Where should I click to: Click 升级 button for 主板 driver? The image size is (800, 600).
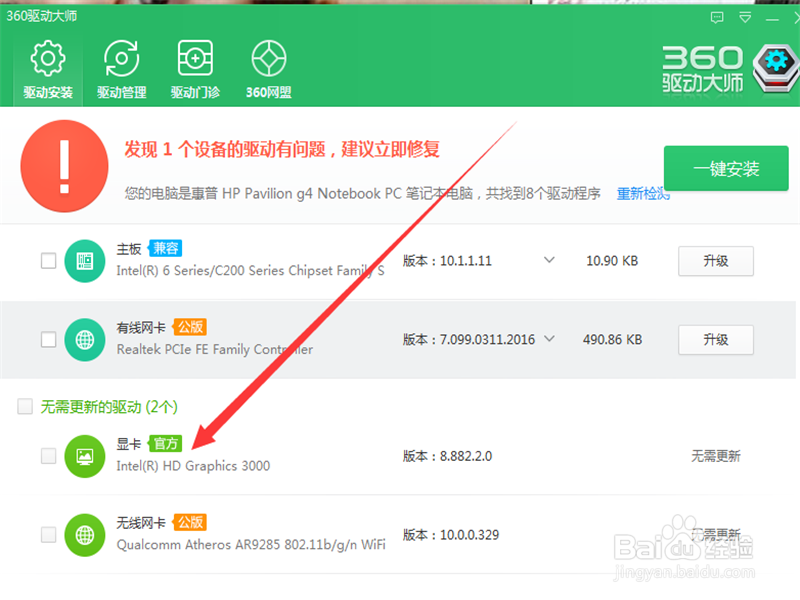coord(715,261)
